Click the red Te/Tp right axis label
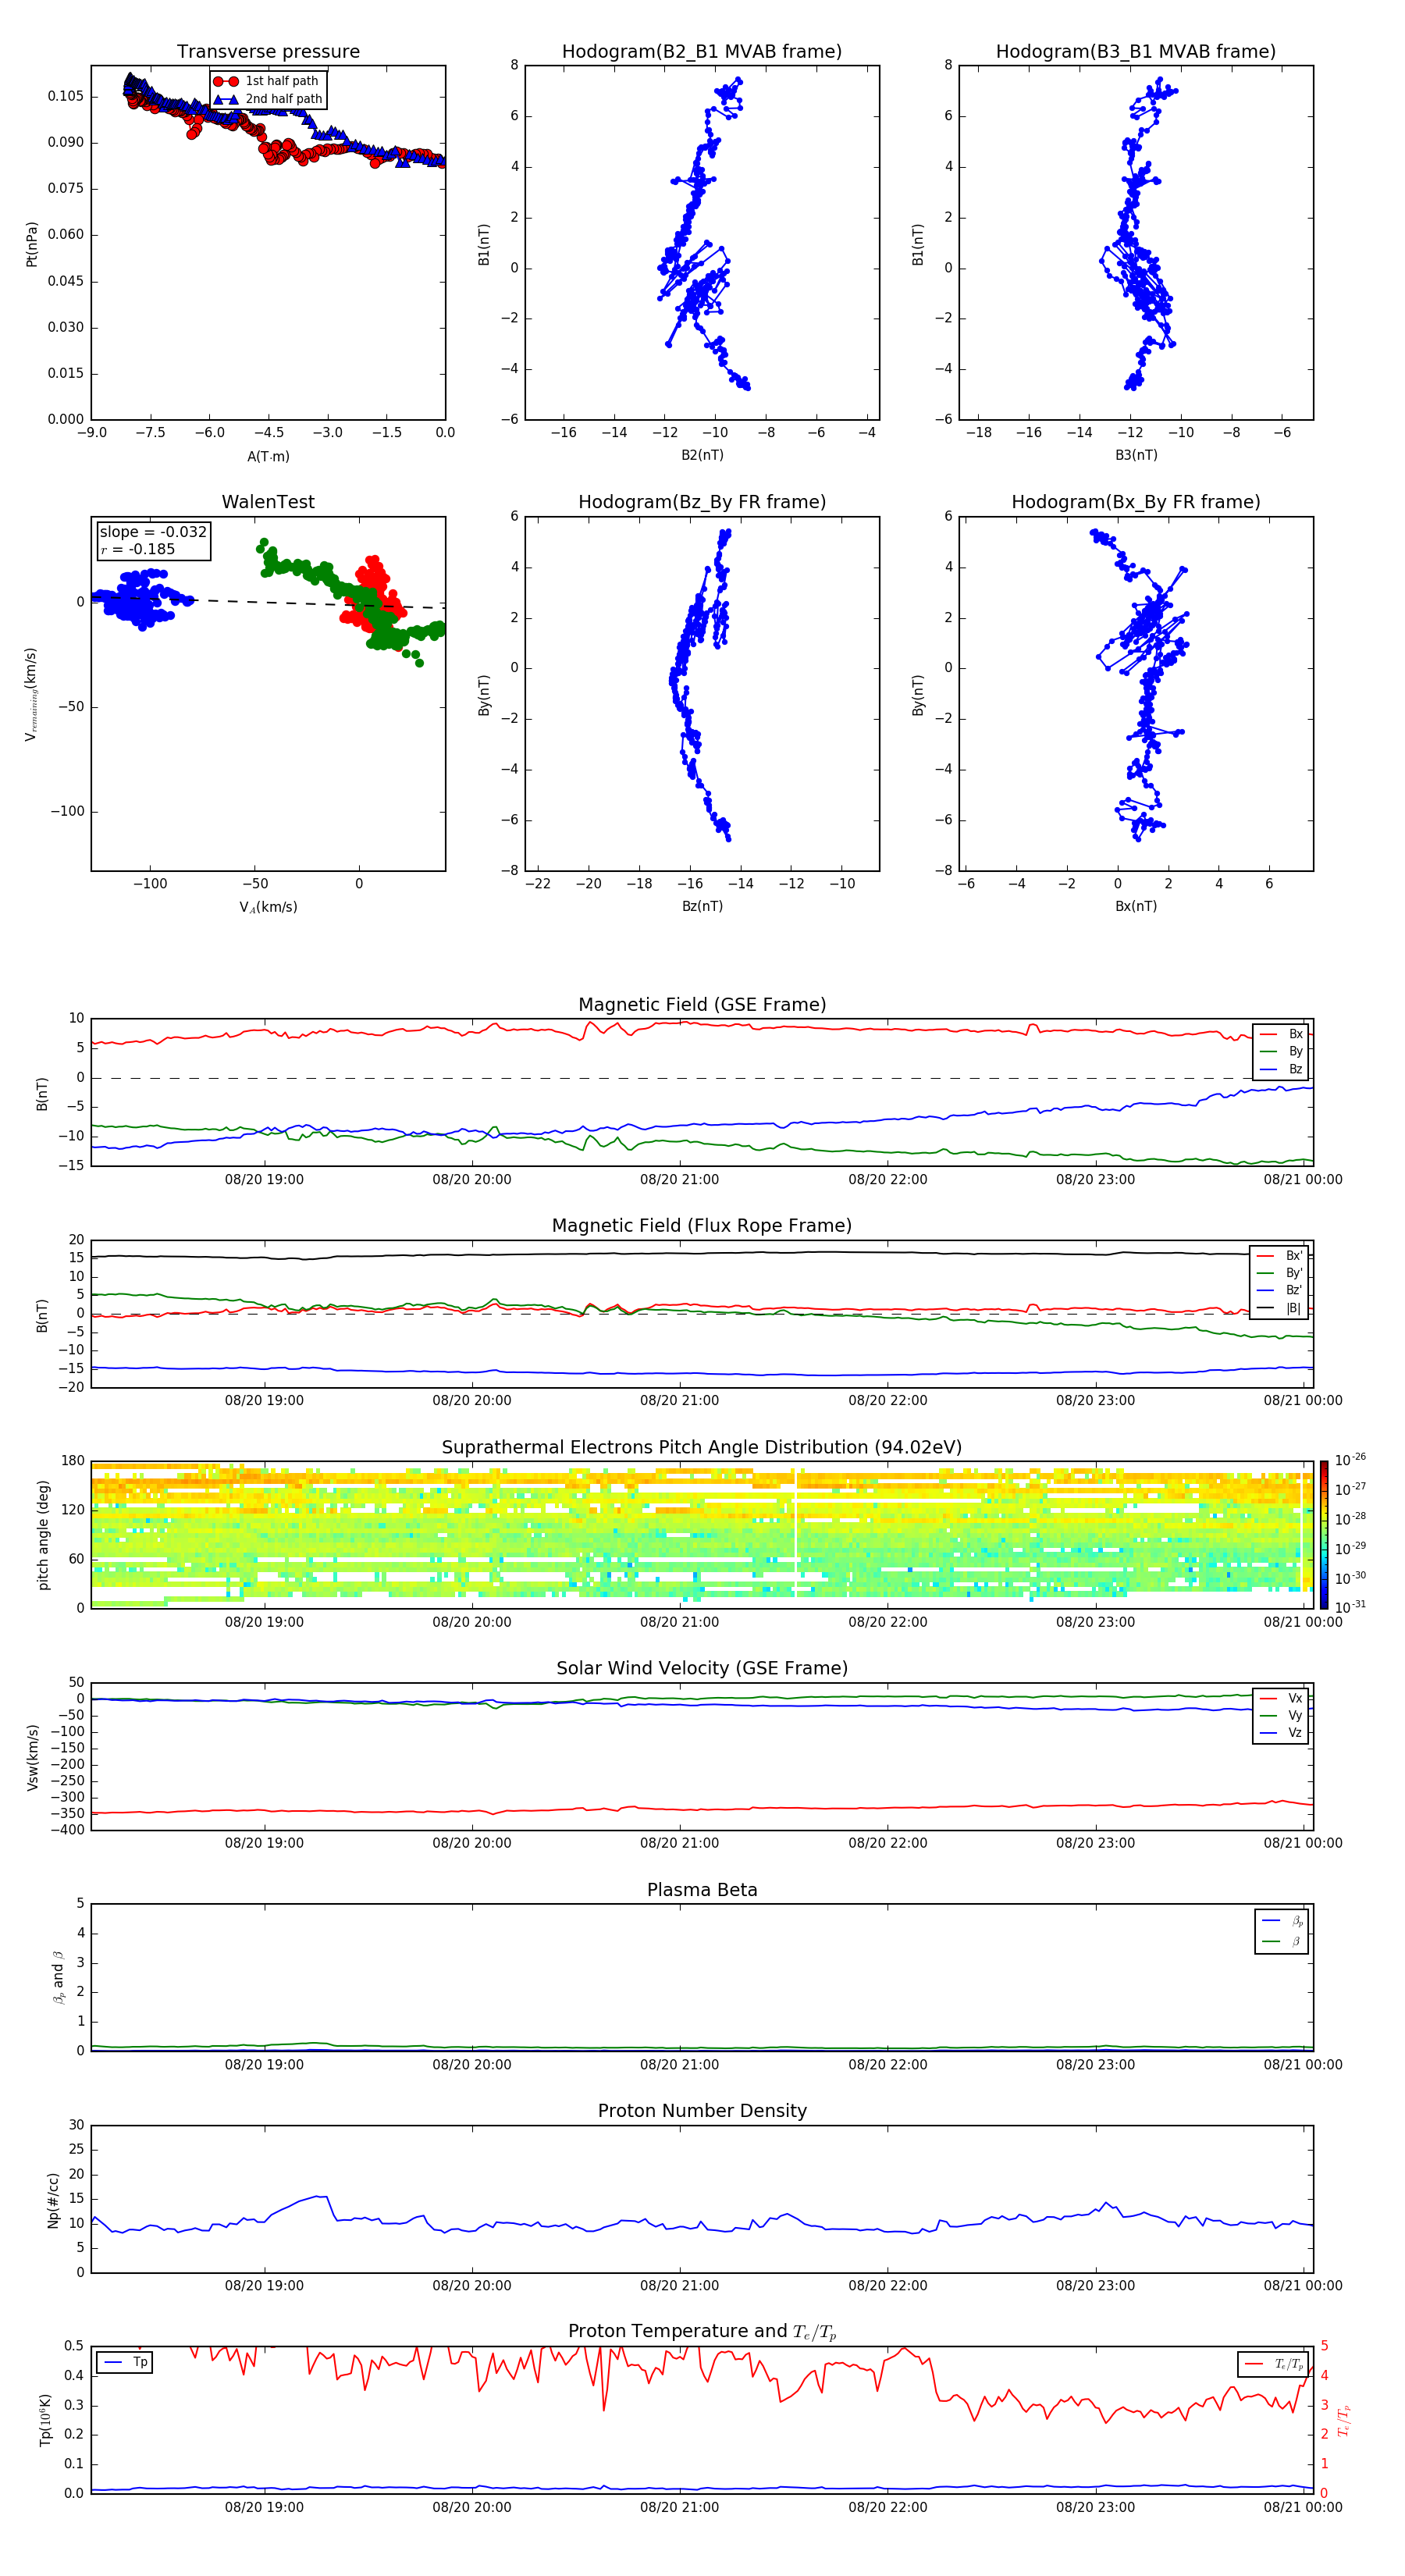Screen dimensions: 1405x2576 1343,2420
